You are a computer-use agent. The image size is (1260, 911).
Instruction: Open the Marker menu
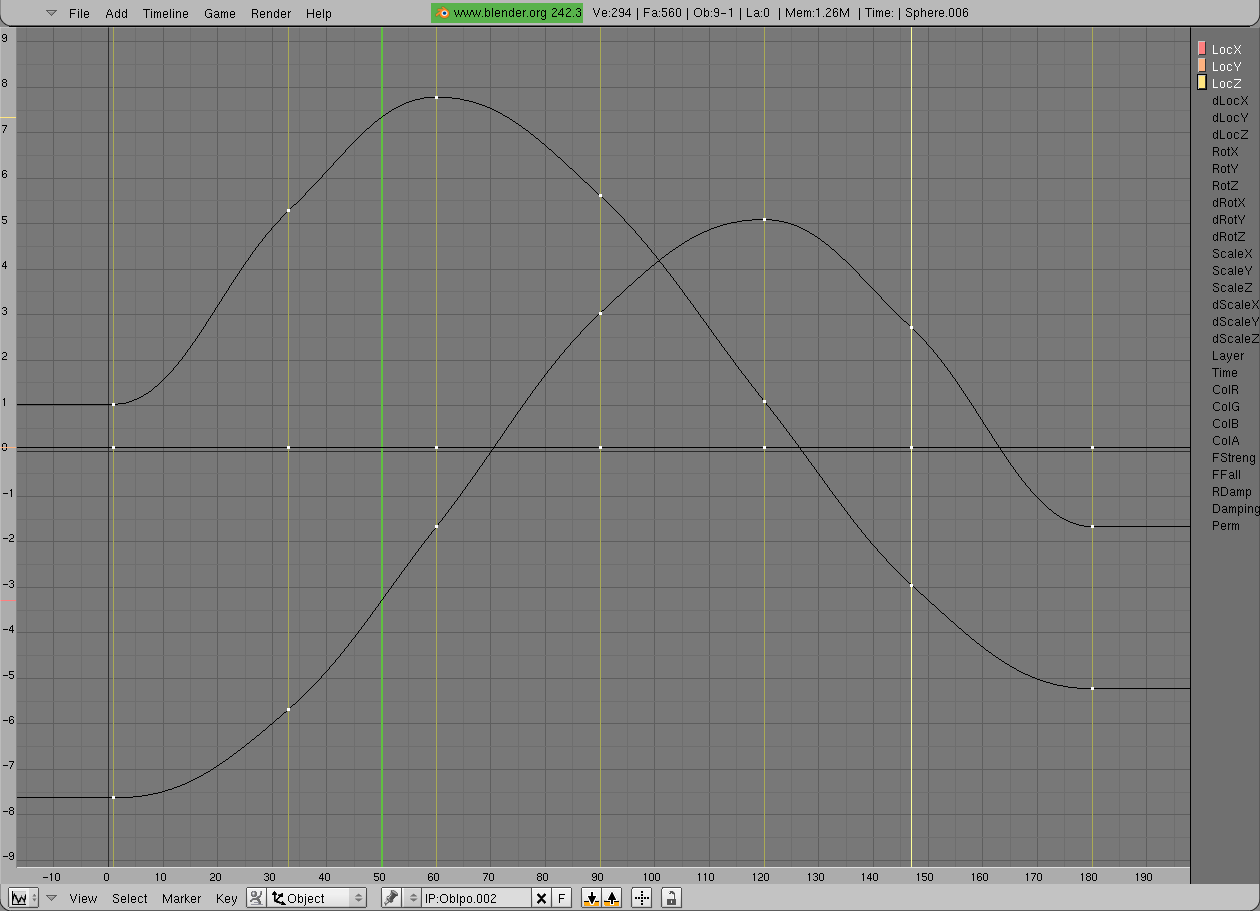coord(182,898)
